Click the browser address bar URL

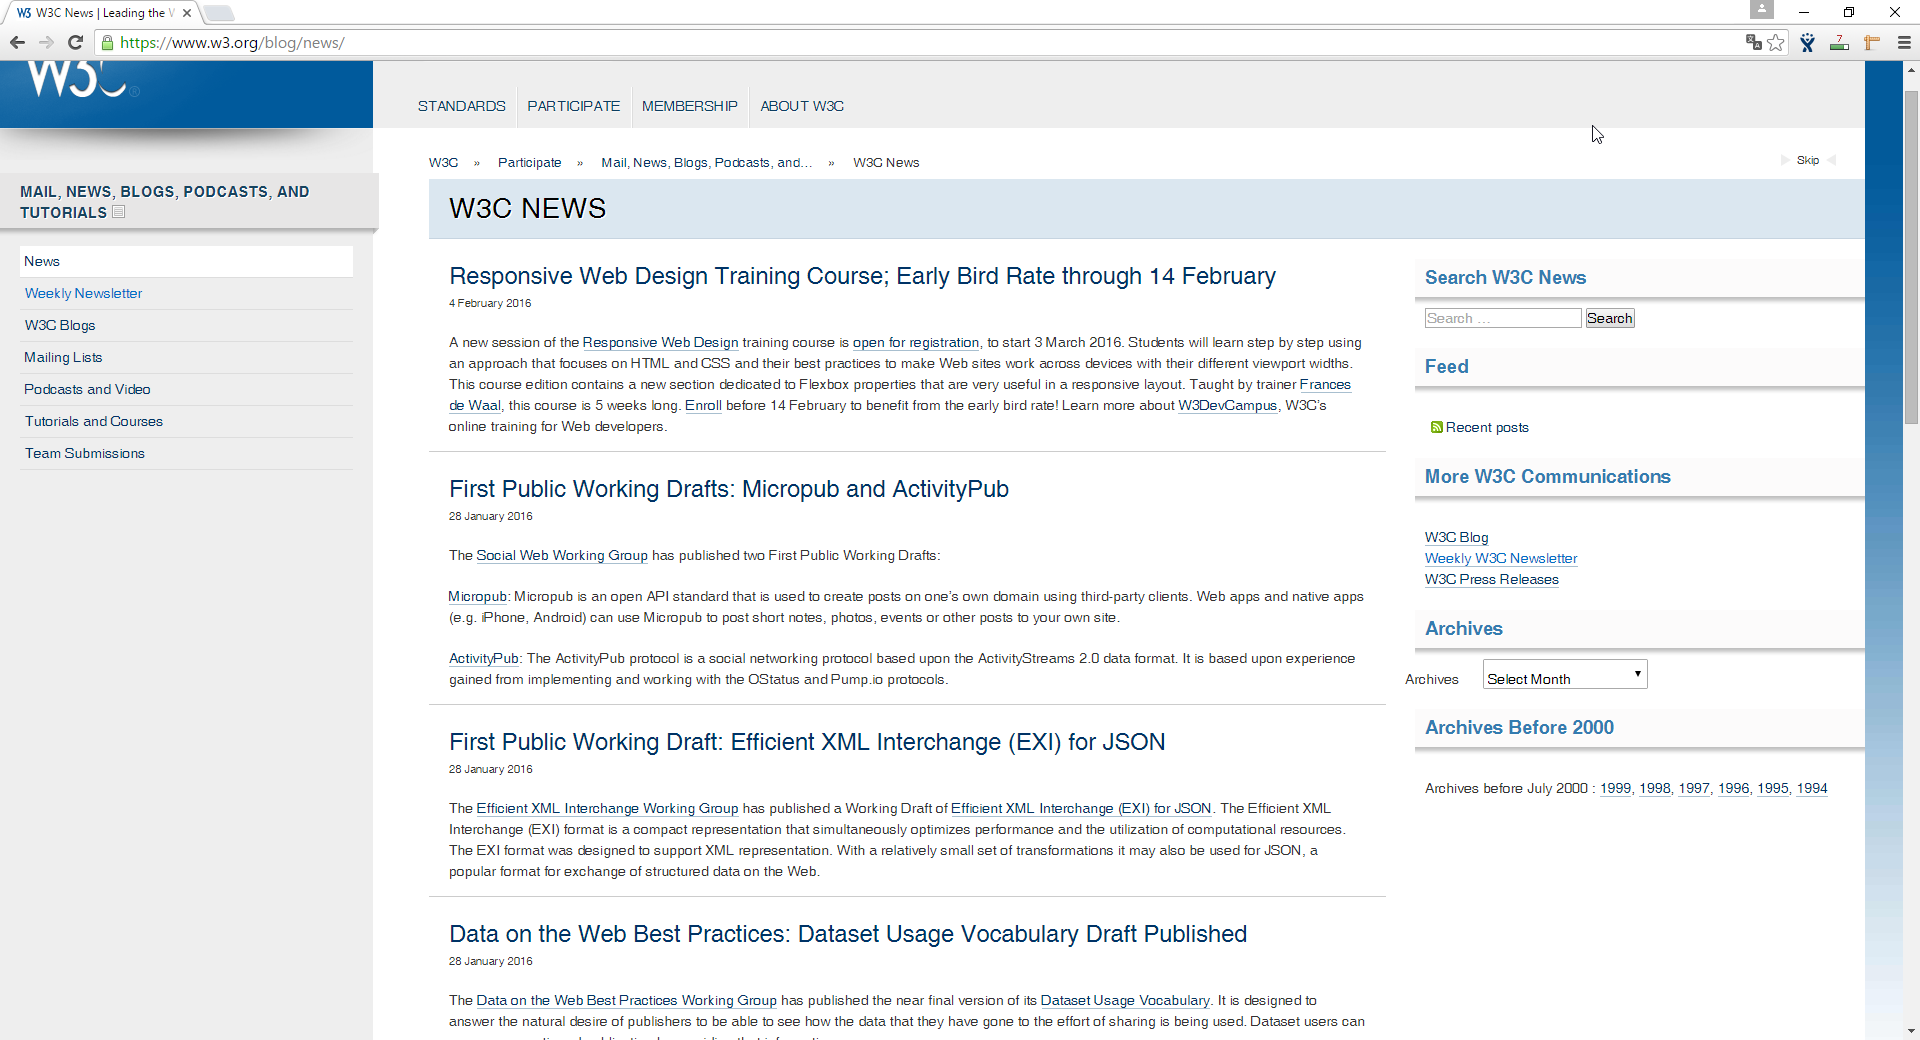click(232, 43)
